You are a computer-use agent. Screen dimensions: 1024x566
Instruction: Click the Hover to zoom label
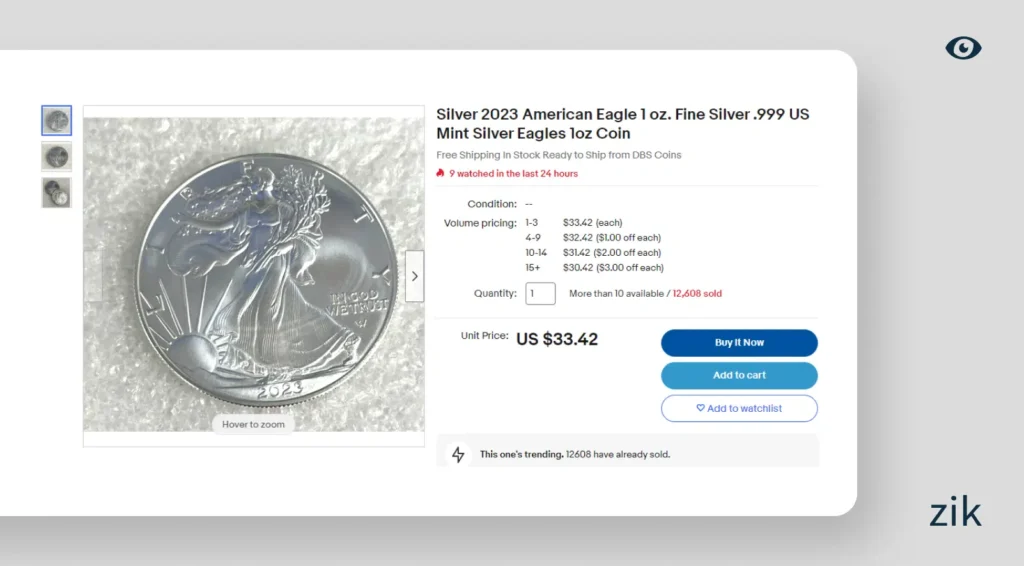[x=253, y=424]
